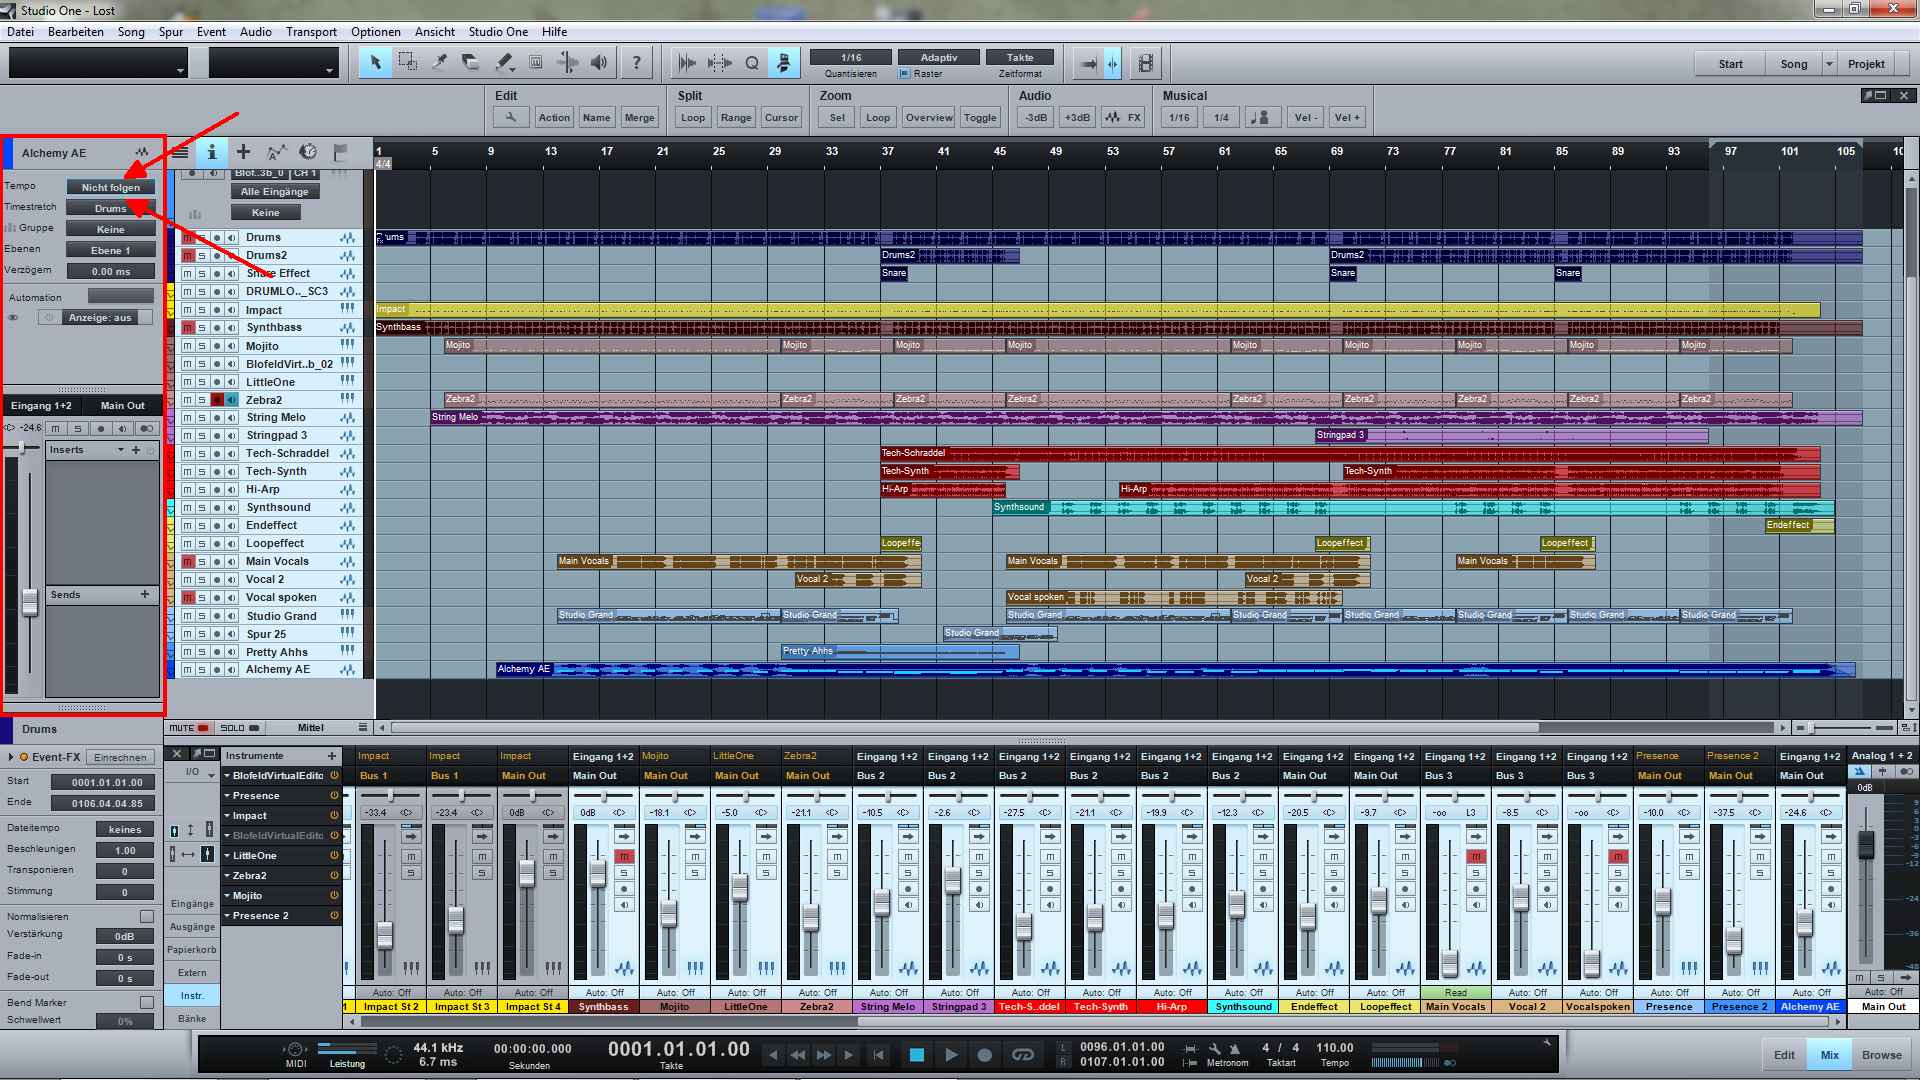Select the Mute tool
Screen dimensions: 1920x1080
point(536,63)
